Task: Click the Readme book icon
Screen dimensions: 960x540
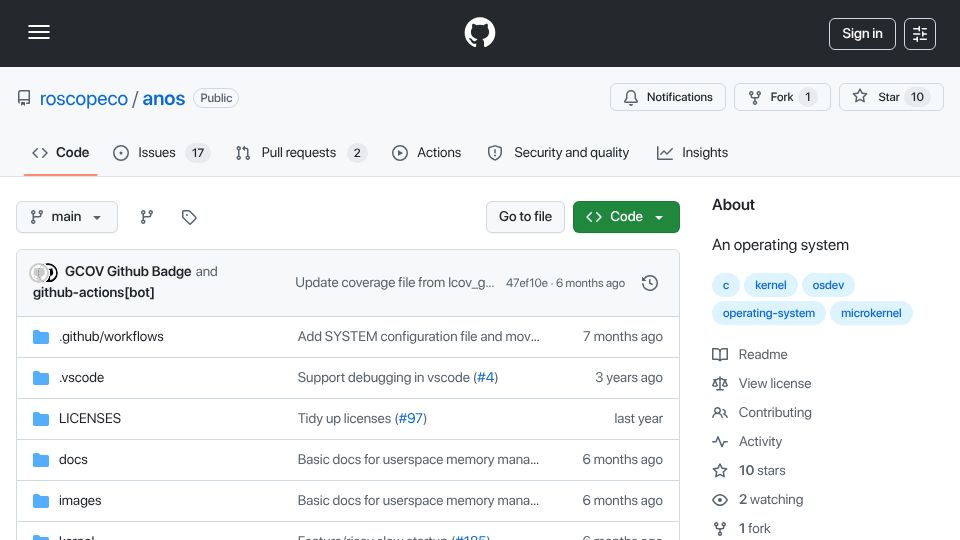Action: 720,354
